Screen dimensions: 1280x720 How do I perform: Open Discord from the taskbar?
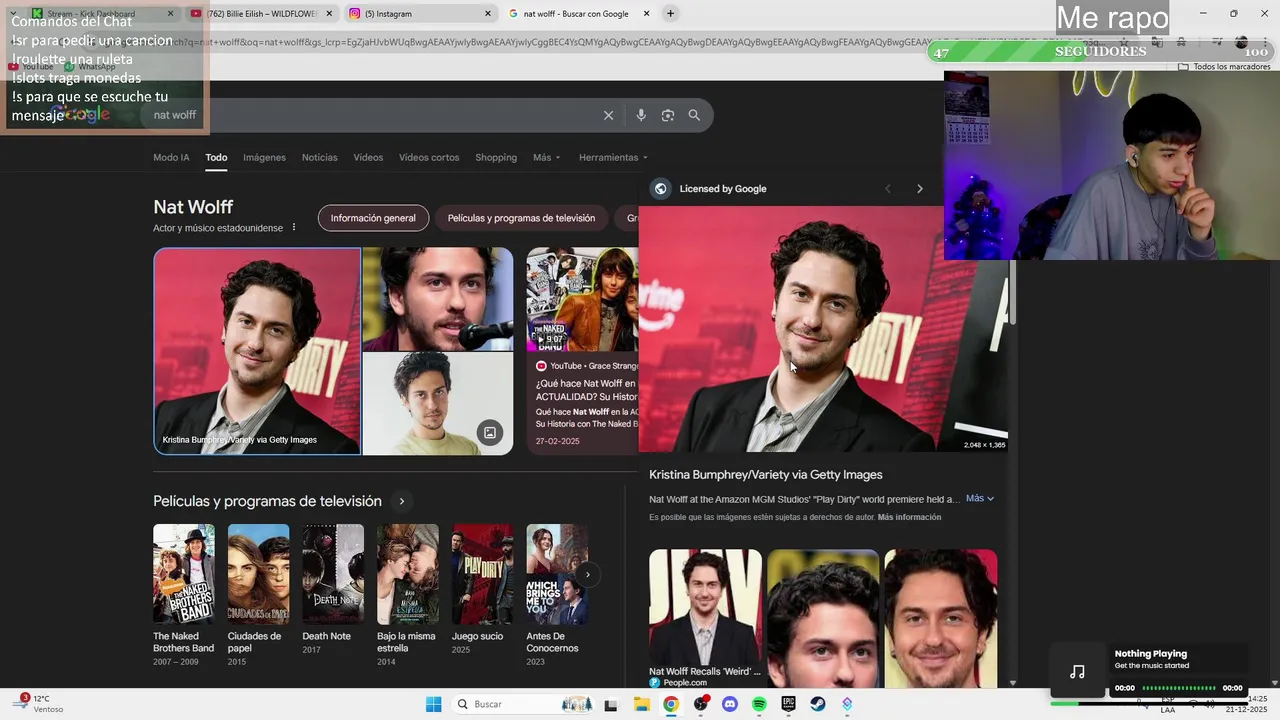pos(729,704)
